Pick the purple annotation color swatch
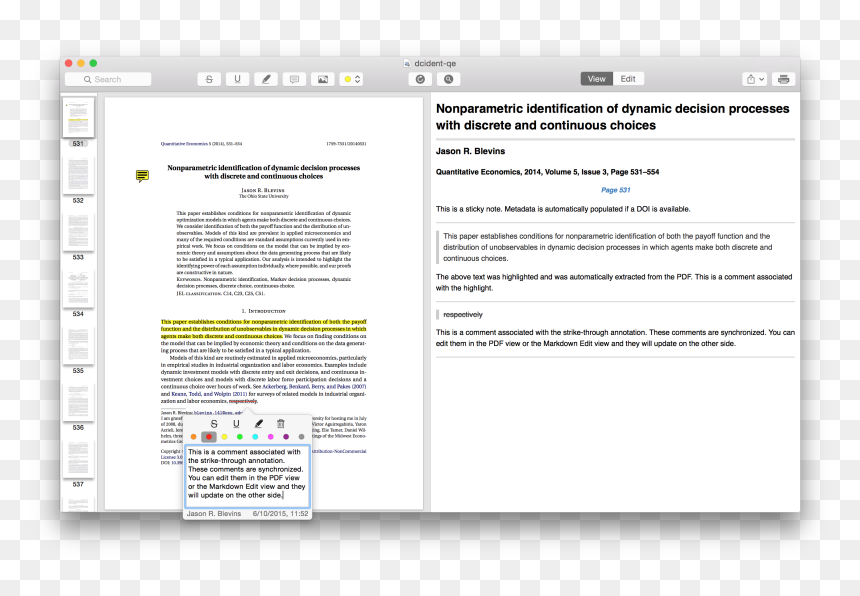Image resolution: width=860 pixels, height=596 pixels. 286,437
